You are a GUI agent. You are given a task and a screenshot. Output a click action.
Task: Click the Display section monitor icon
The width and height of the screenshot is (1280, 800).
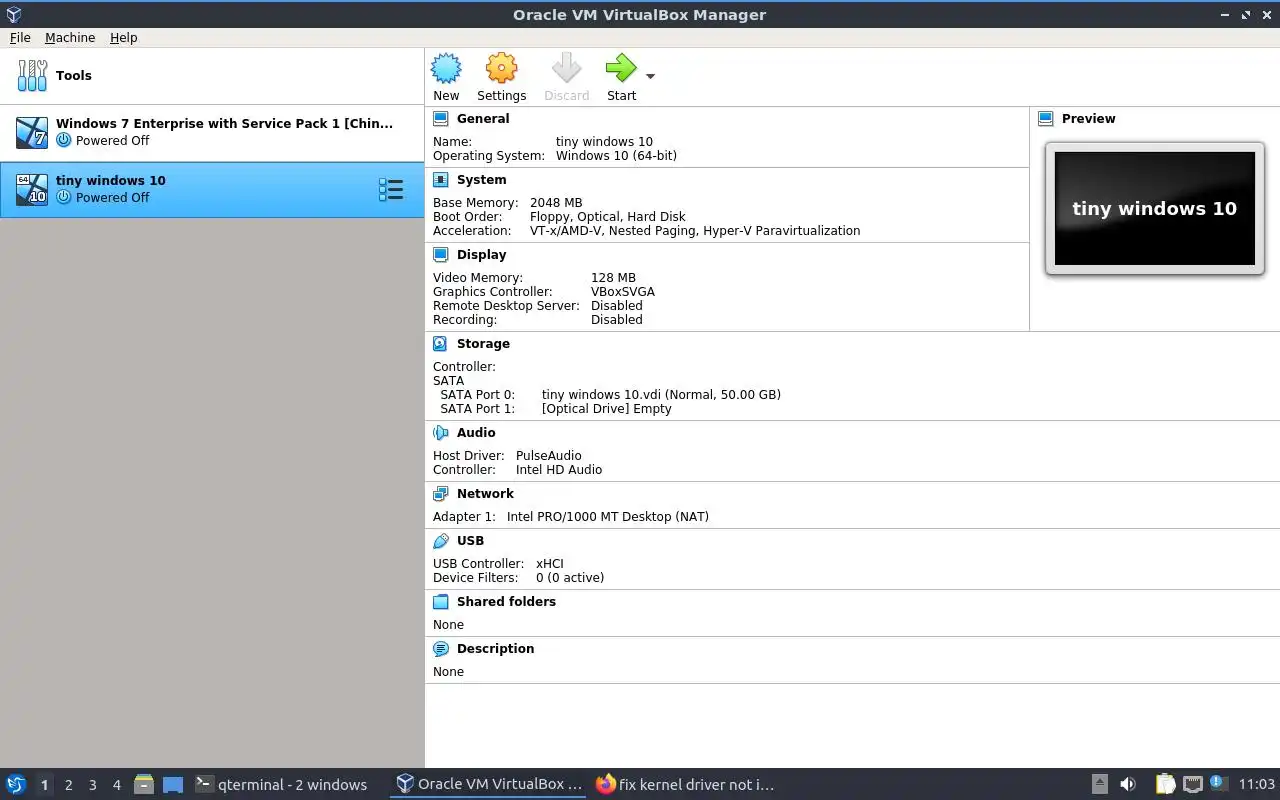[x=441, y=255]
